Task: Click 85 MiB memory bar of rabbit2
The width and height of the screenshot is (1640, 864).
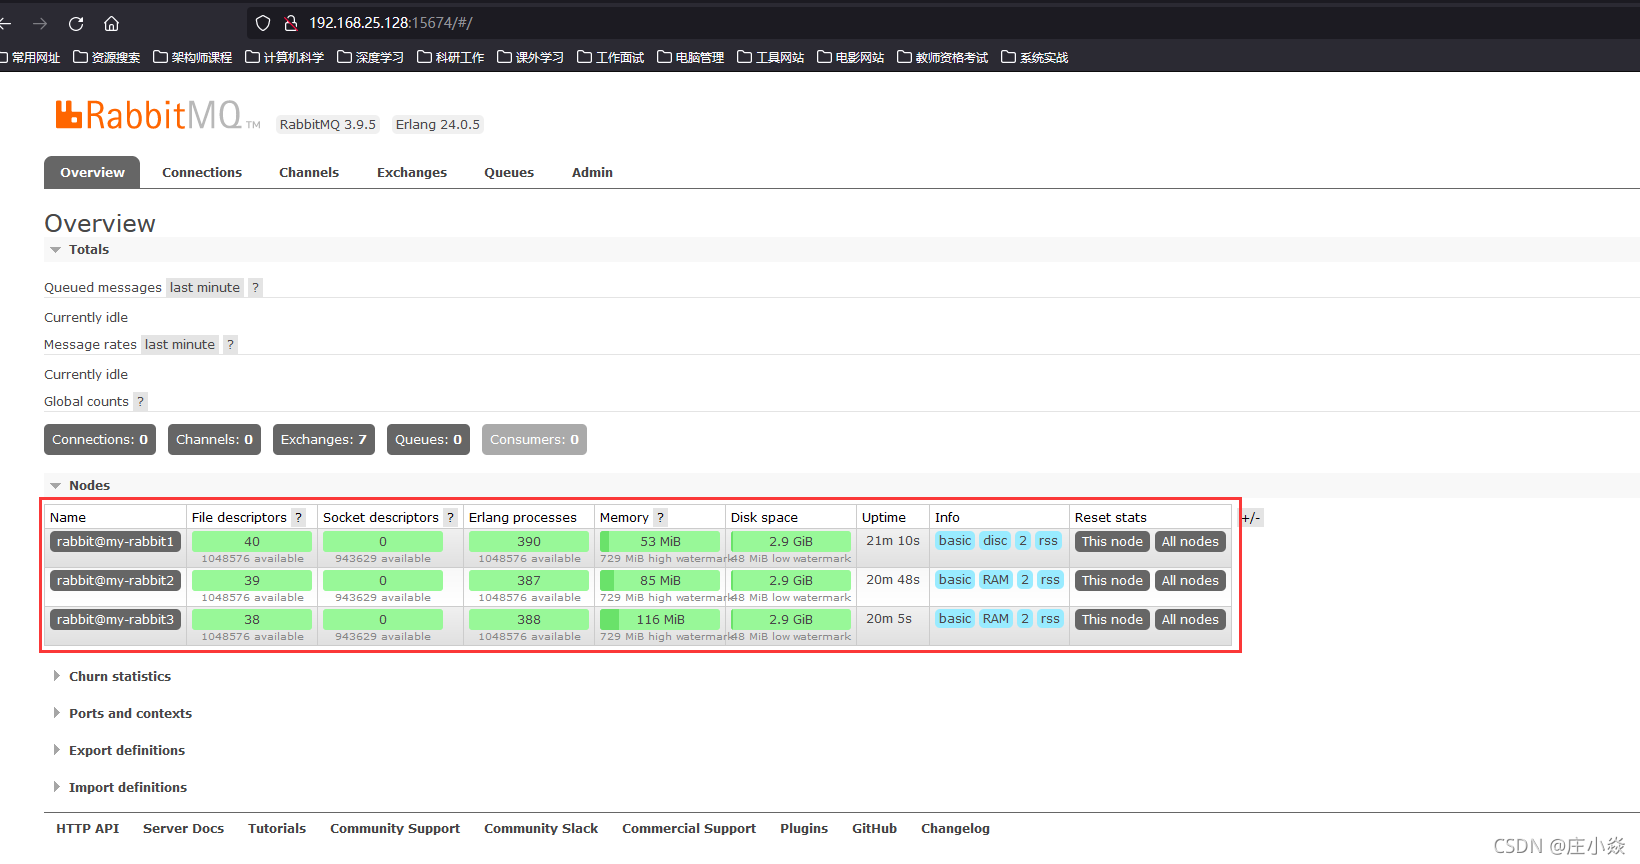Action: click(660, 581)
